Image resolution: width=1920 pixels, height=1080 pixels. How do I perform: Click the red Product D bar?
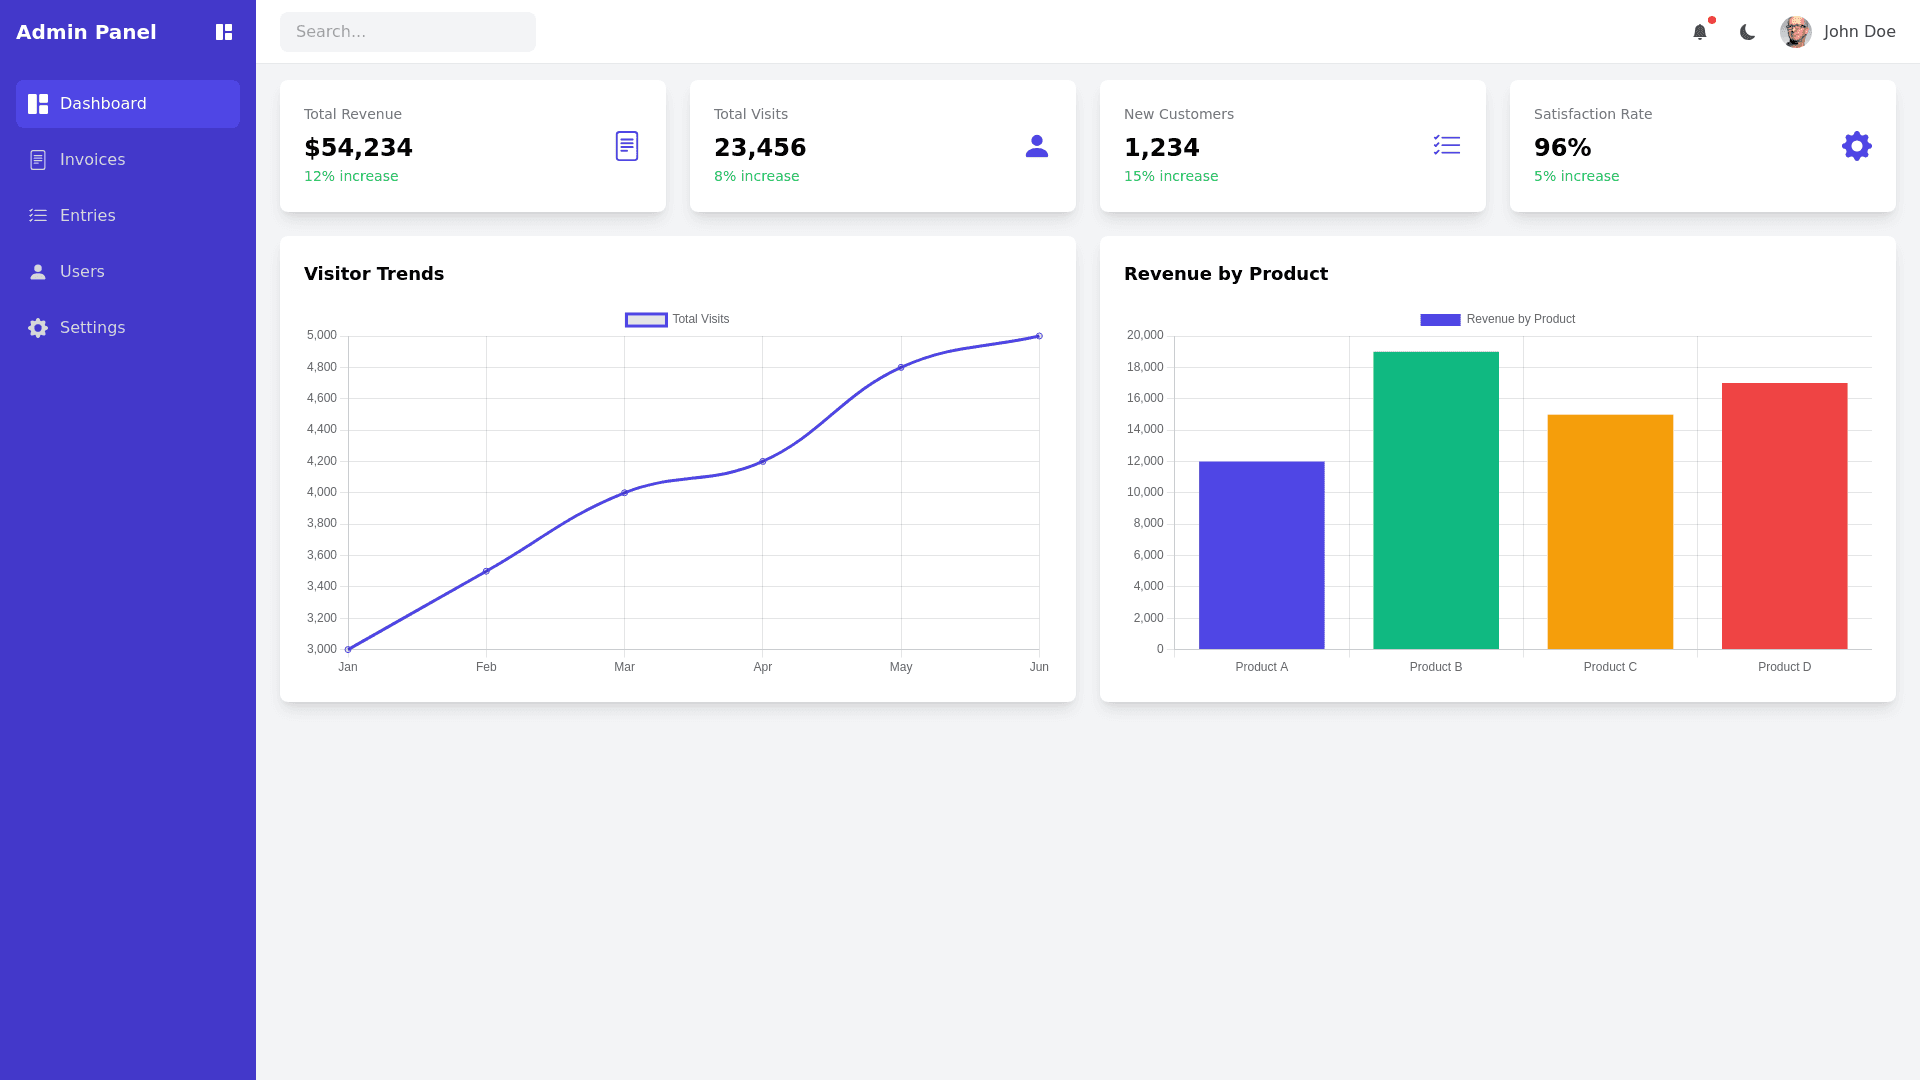(1784, 516)
